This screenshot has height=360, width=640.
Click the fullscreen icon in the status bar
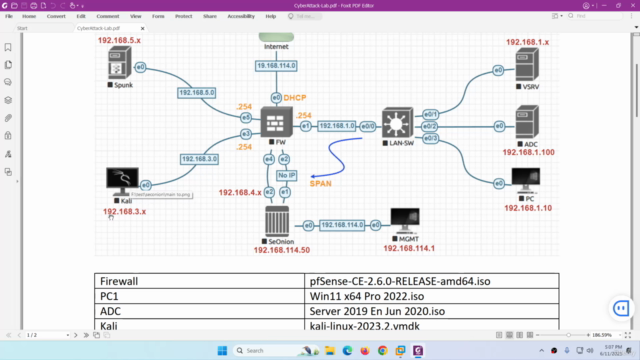click(628, 335)
